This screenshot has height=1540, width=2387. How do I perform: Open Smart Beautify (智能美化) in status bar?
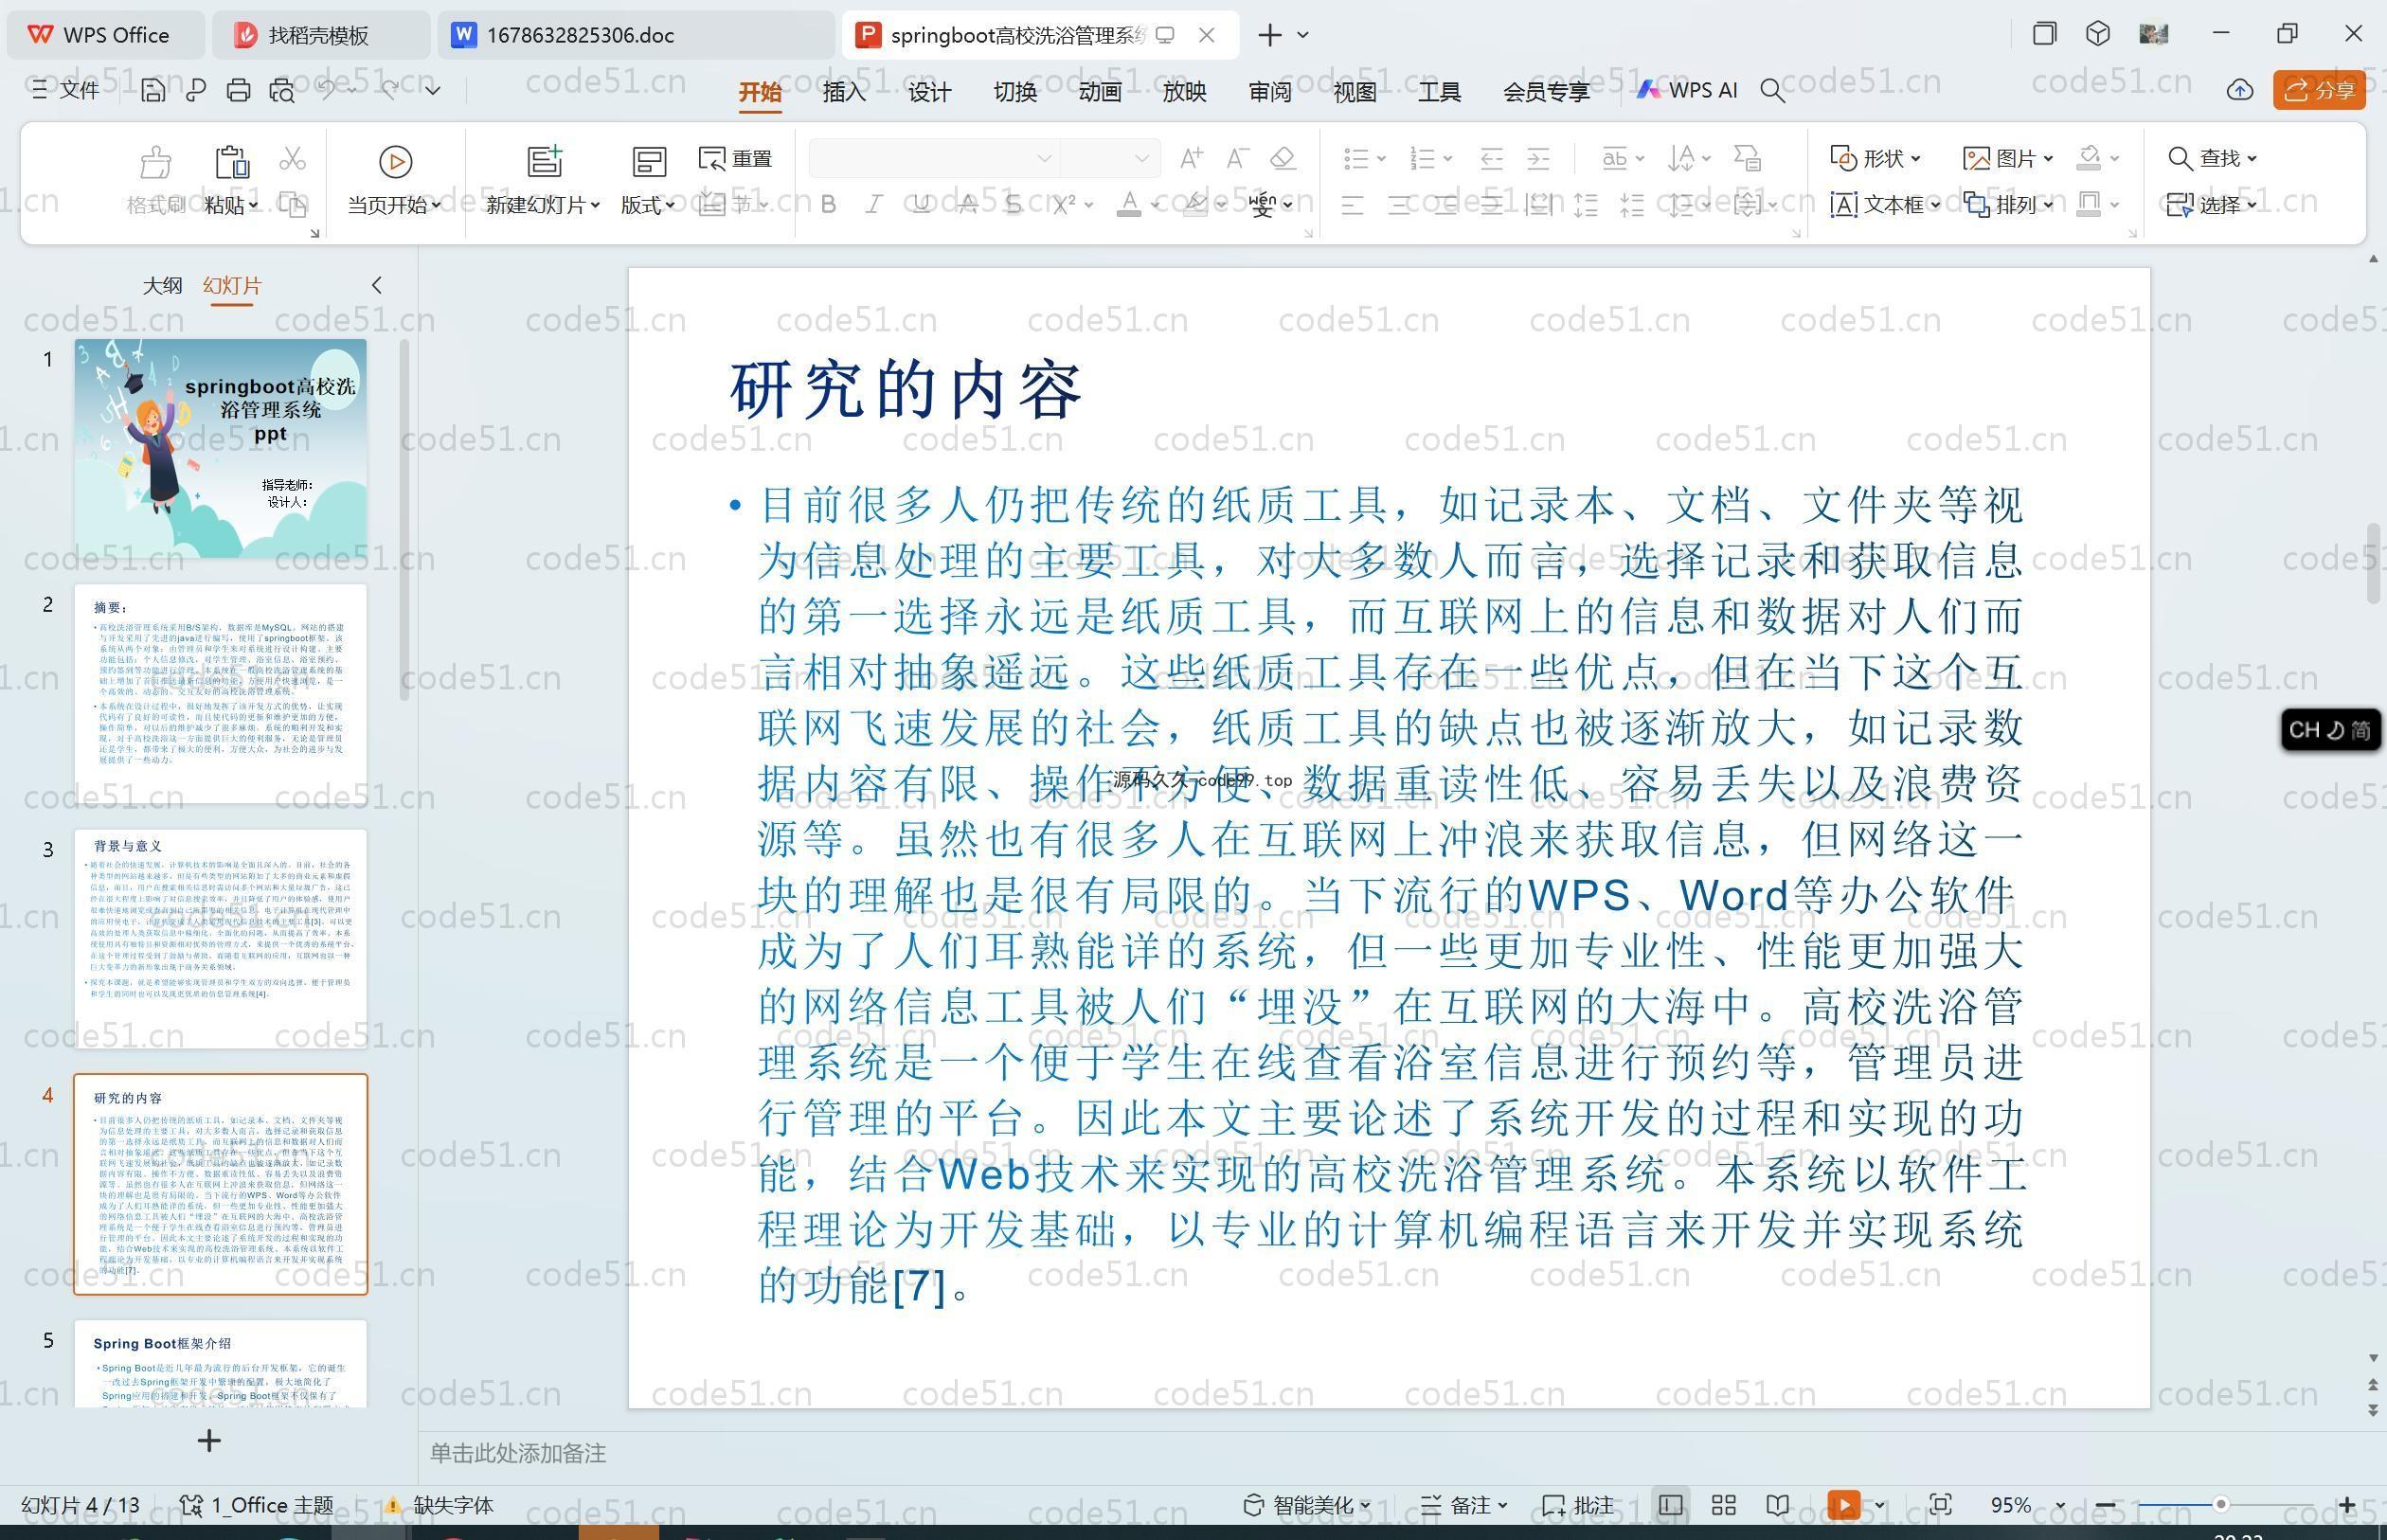pos(1307,1505)
